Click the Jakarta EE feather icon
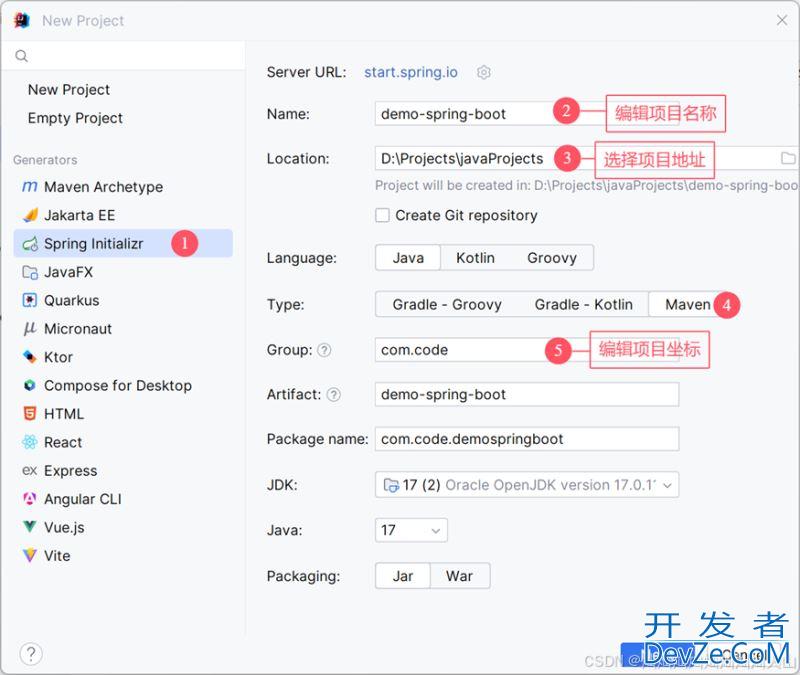Screen dimensions: 800x675 (30, 215)
